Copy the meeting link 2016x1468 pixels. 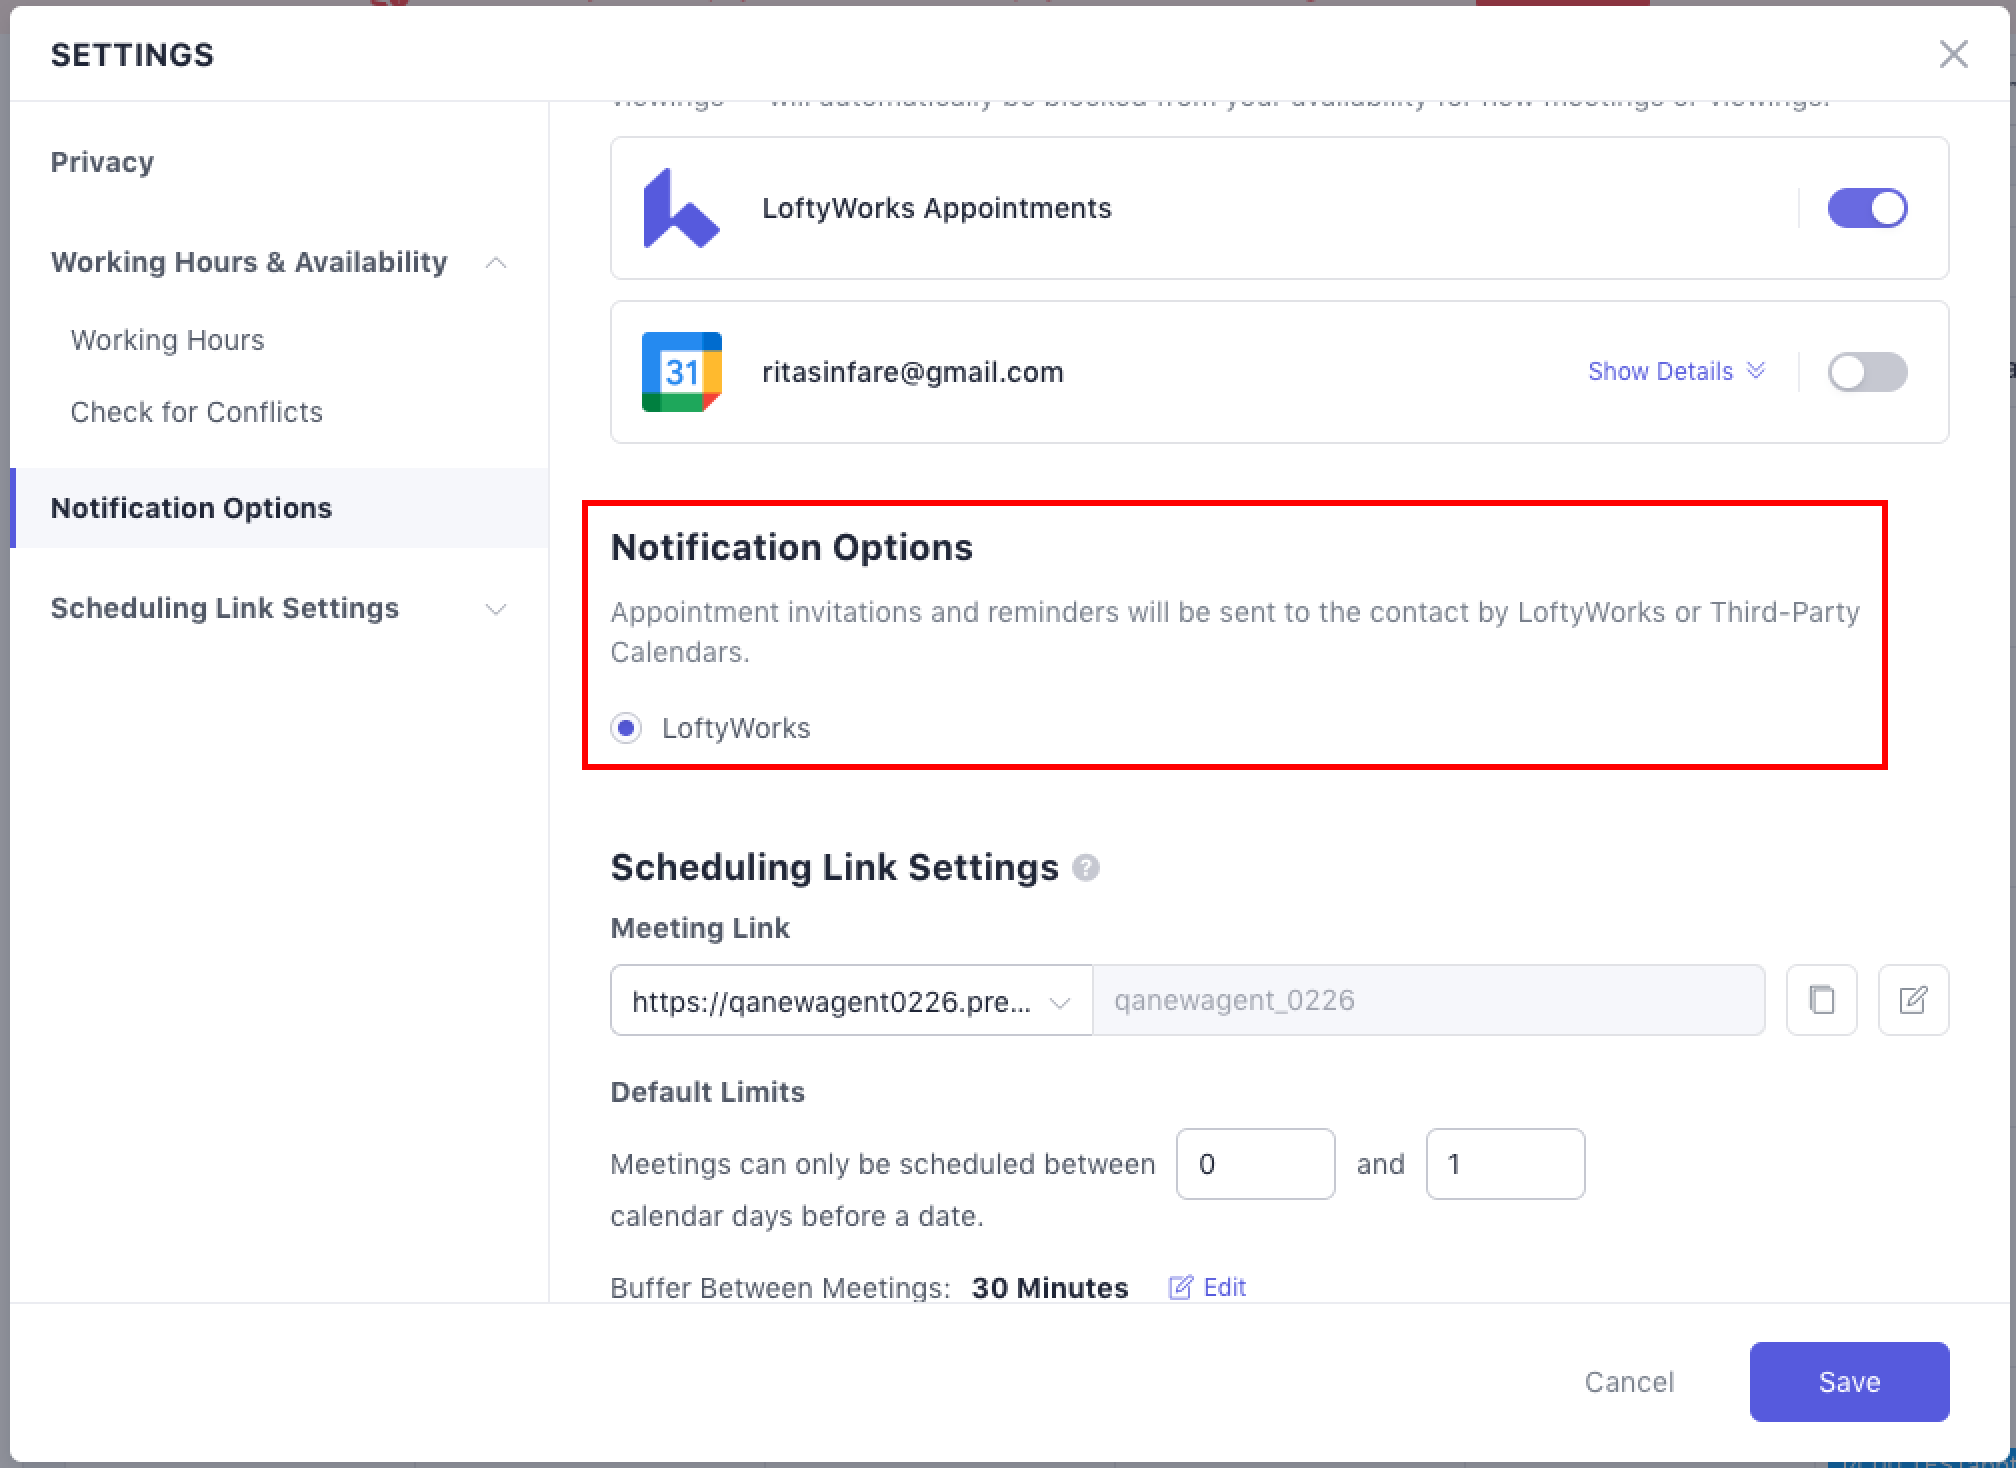pyautogui.click(x=1821, y=1000)
